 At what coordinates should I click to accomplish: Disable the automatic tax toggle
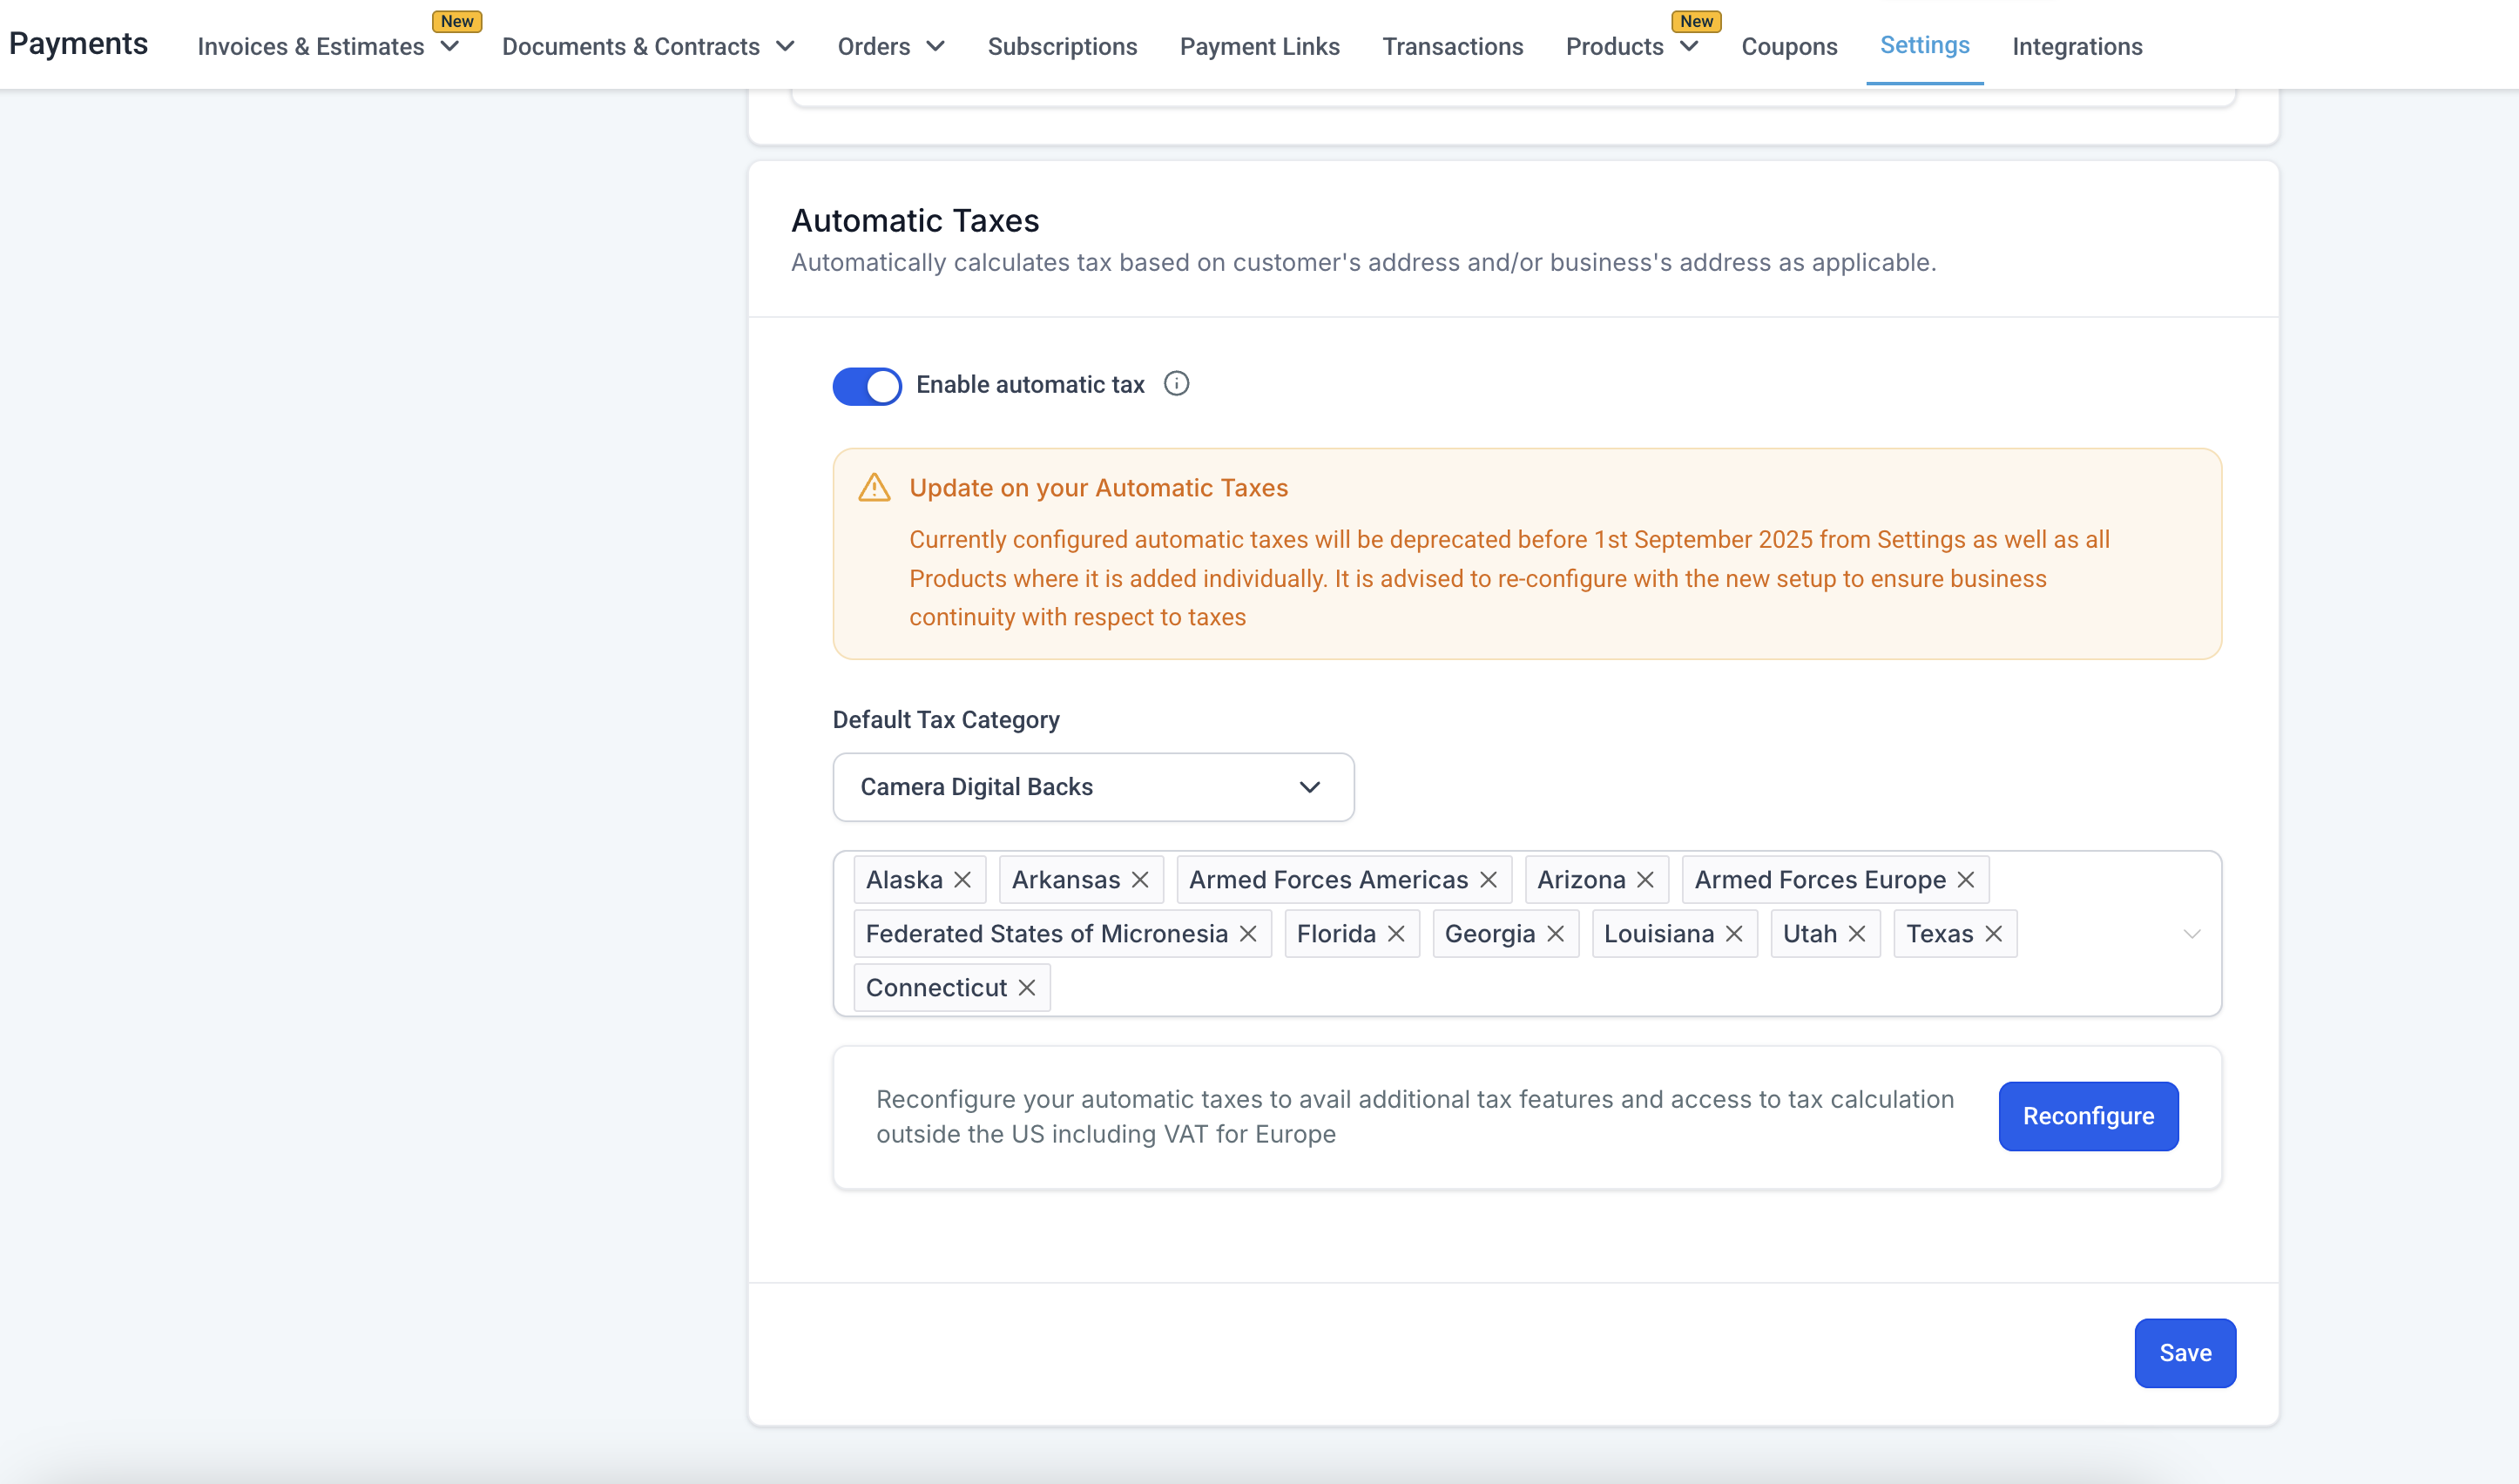pyautogui.click(x=867, y=386)
